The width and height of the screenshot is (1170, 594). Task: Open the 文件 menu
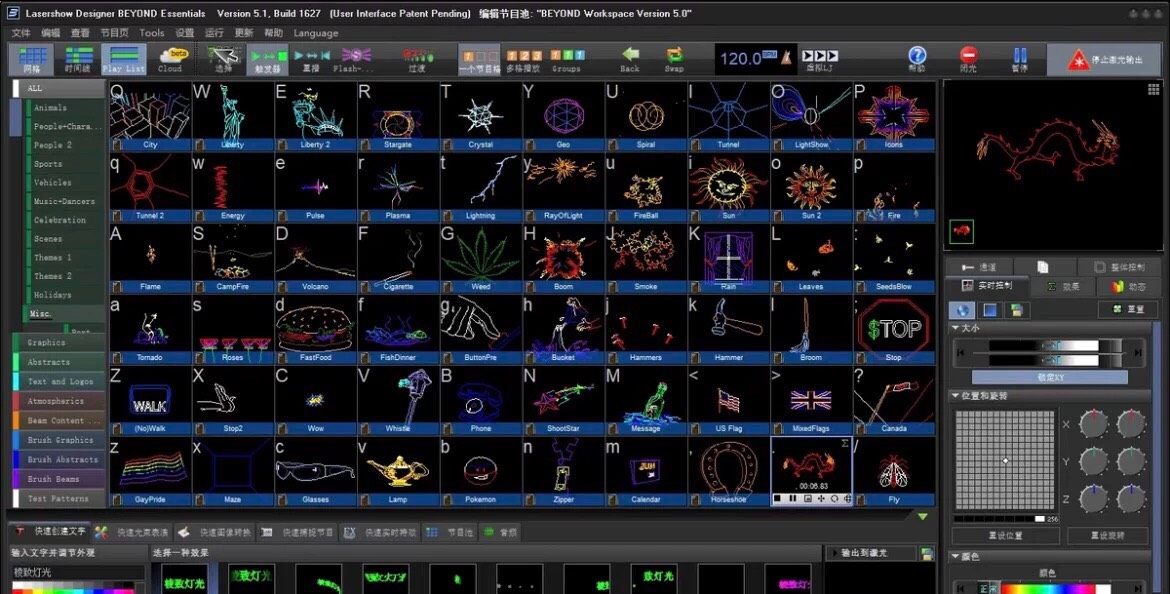tap(22, 33)
